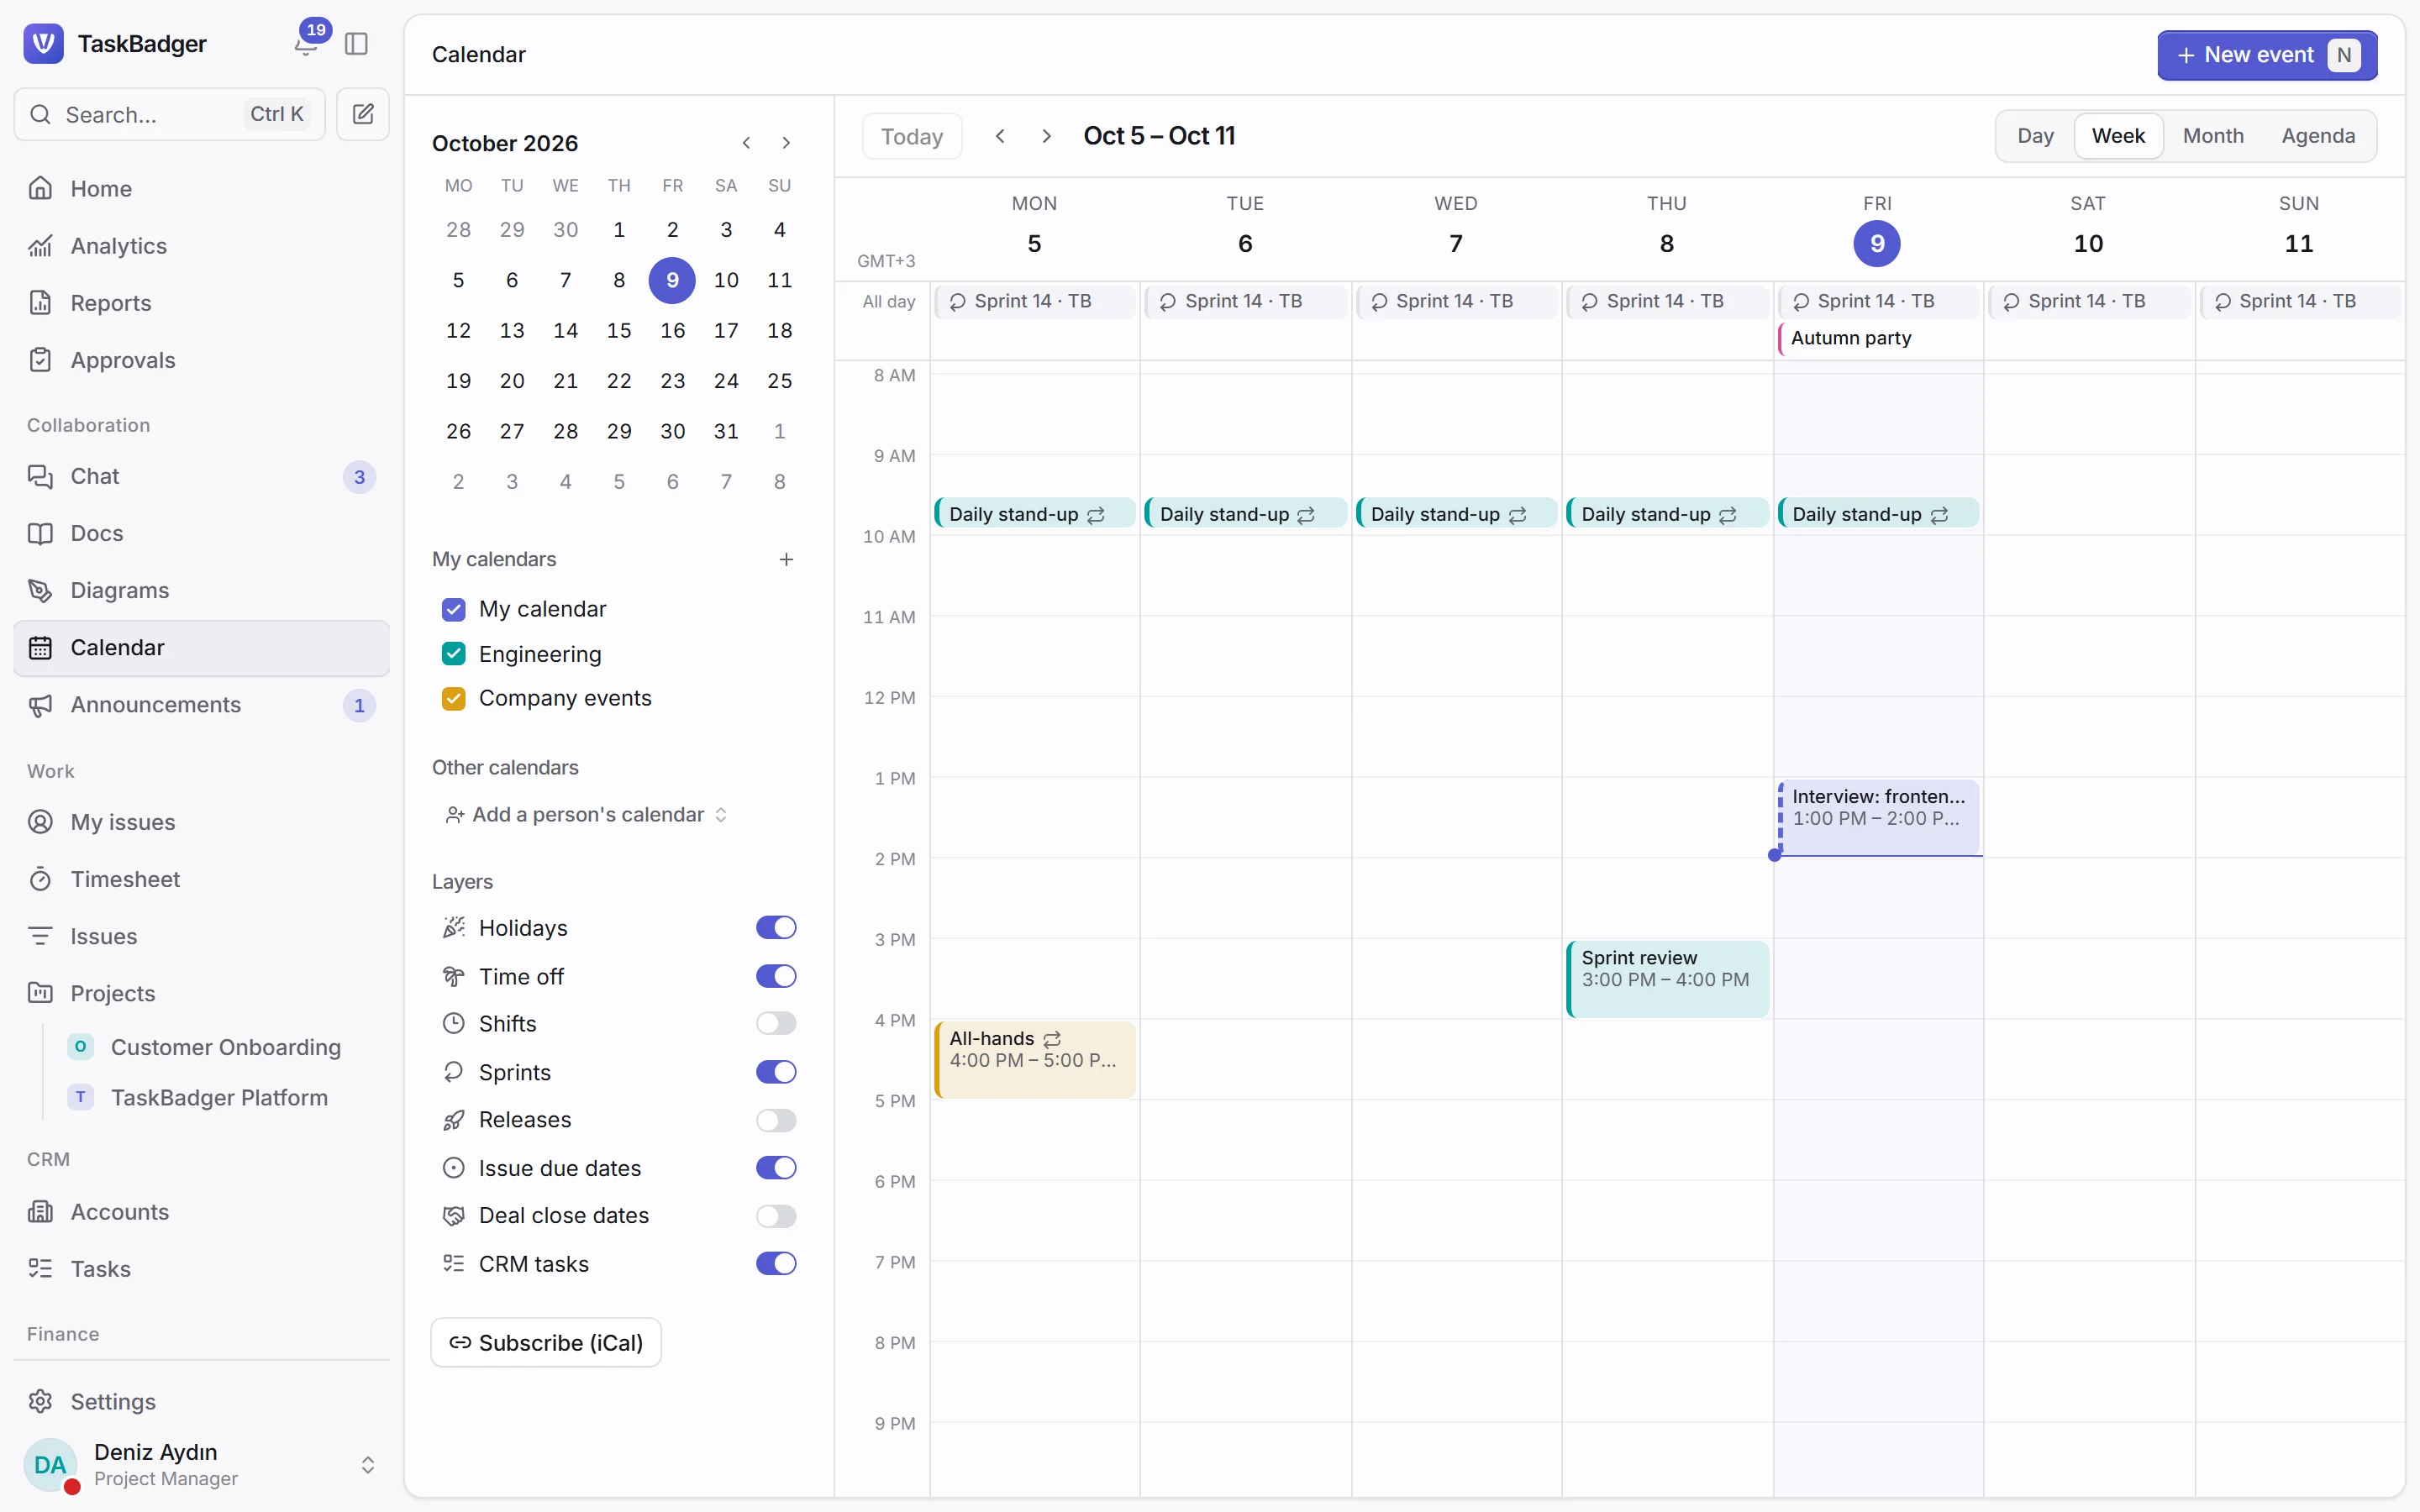
Task: Open Analytics page
Action: pyautogui.click(x=201, y=245)
